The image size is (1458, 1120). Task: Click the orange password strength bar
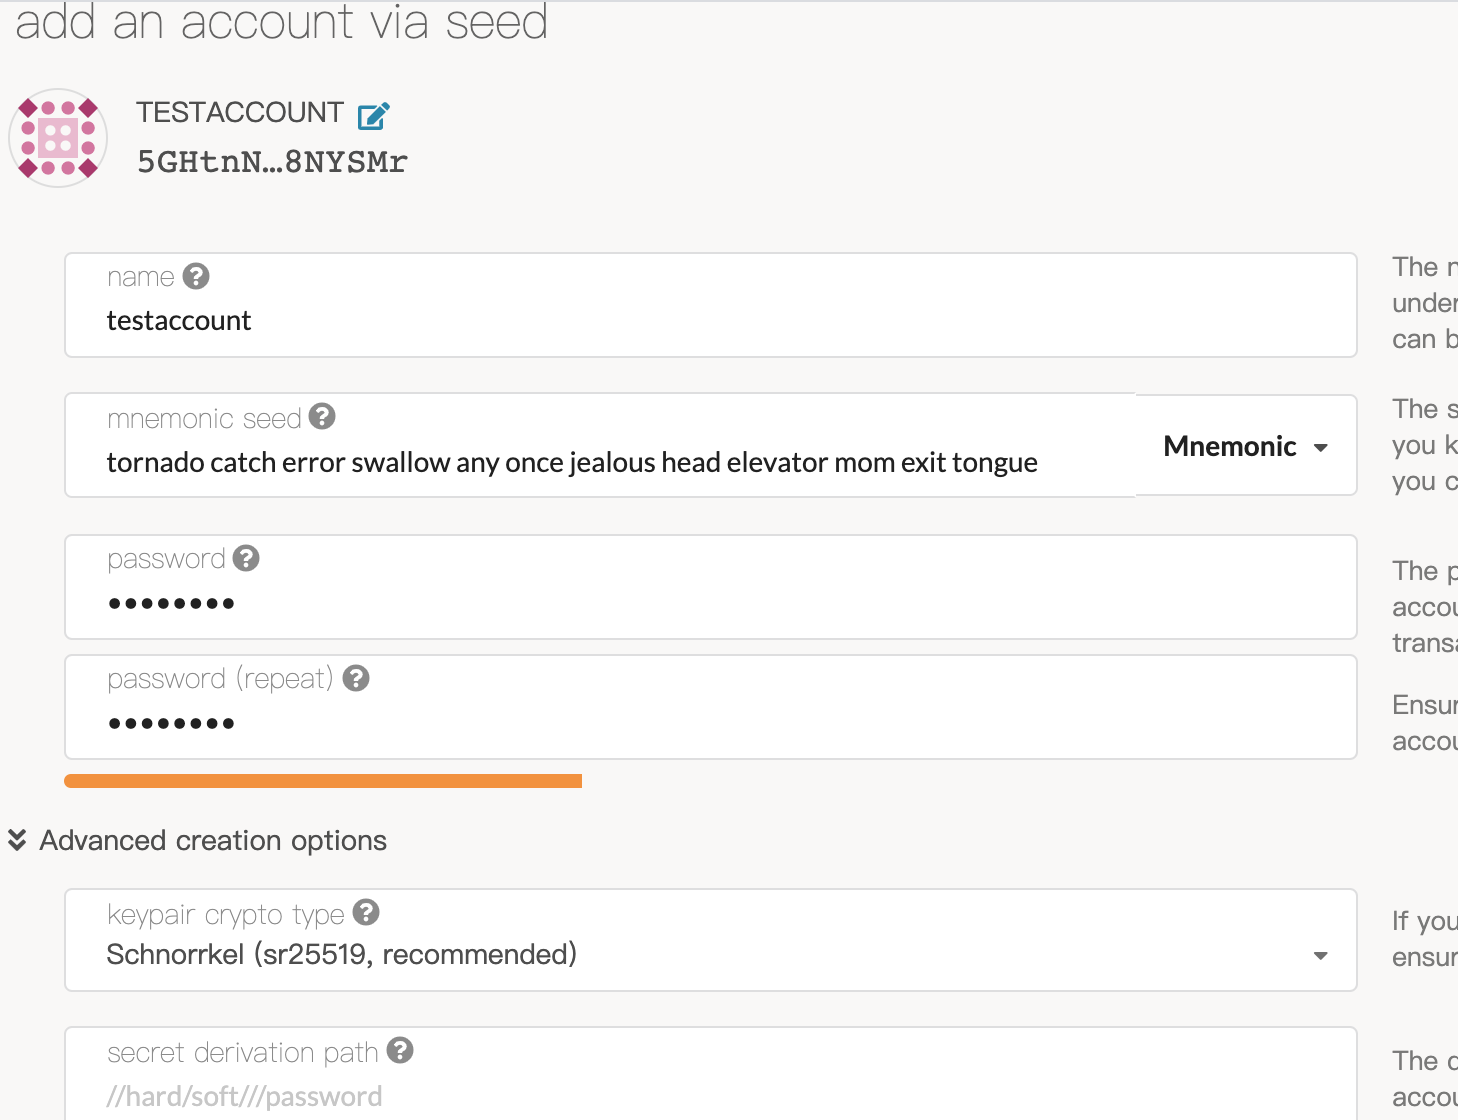pos(323,781)
